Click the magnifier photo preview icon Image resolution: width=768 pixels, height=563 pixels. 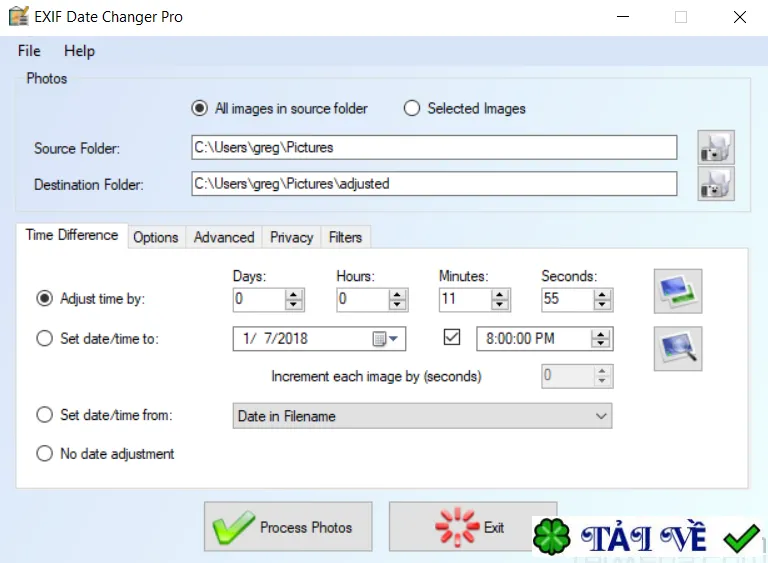[678, 348]
